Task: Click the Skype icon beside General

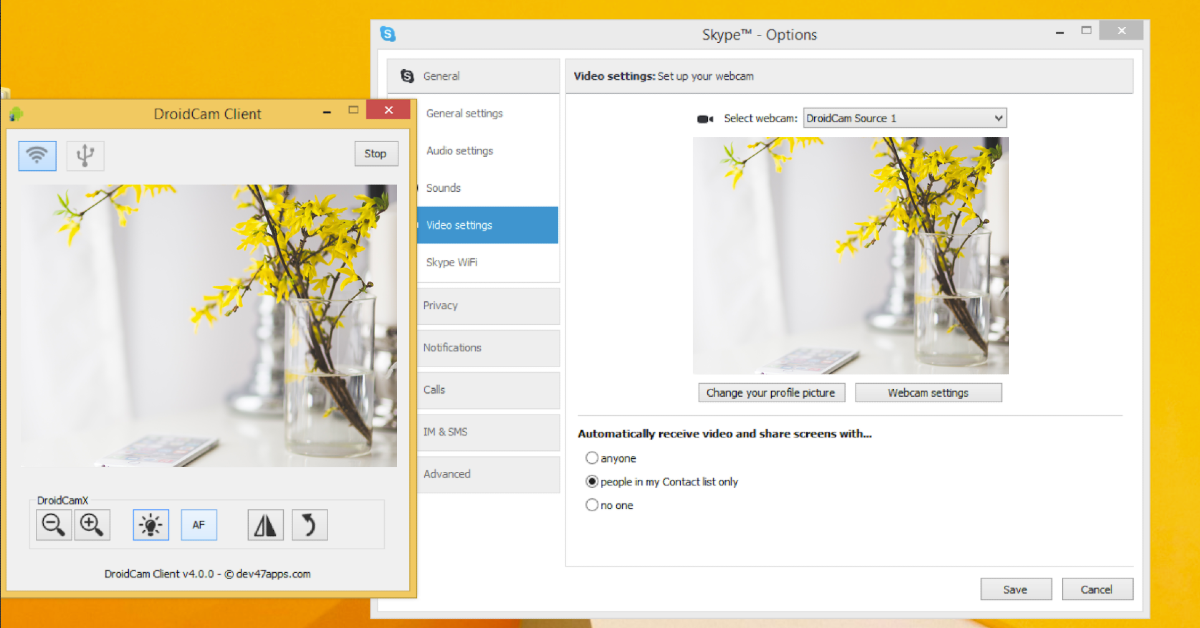Action: (x=407, y=76)
